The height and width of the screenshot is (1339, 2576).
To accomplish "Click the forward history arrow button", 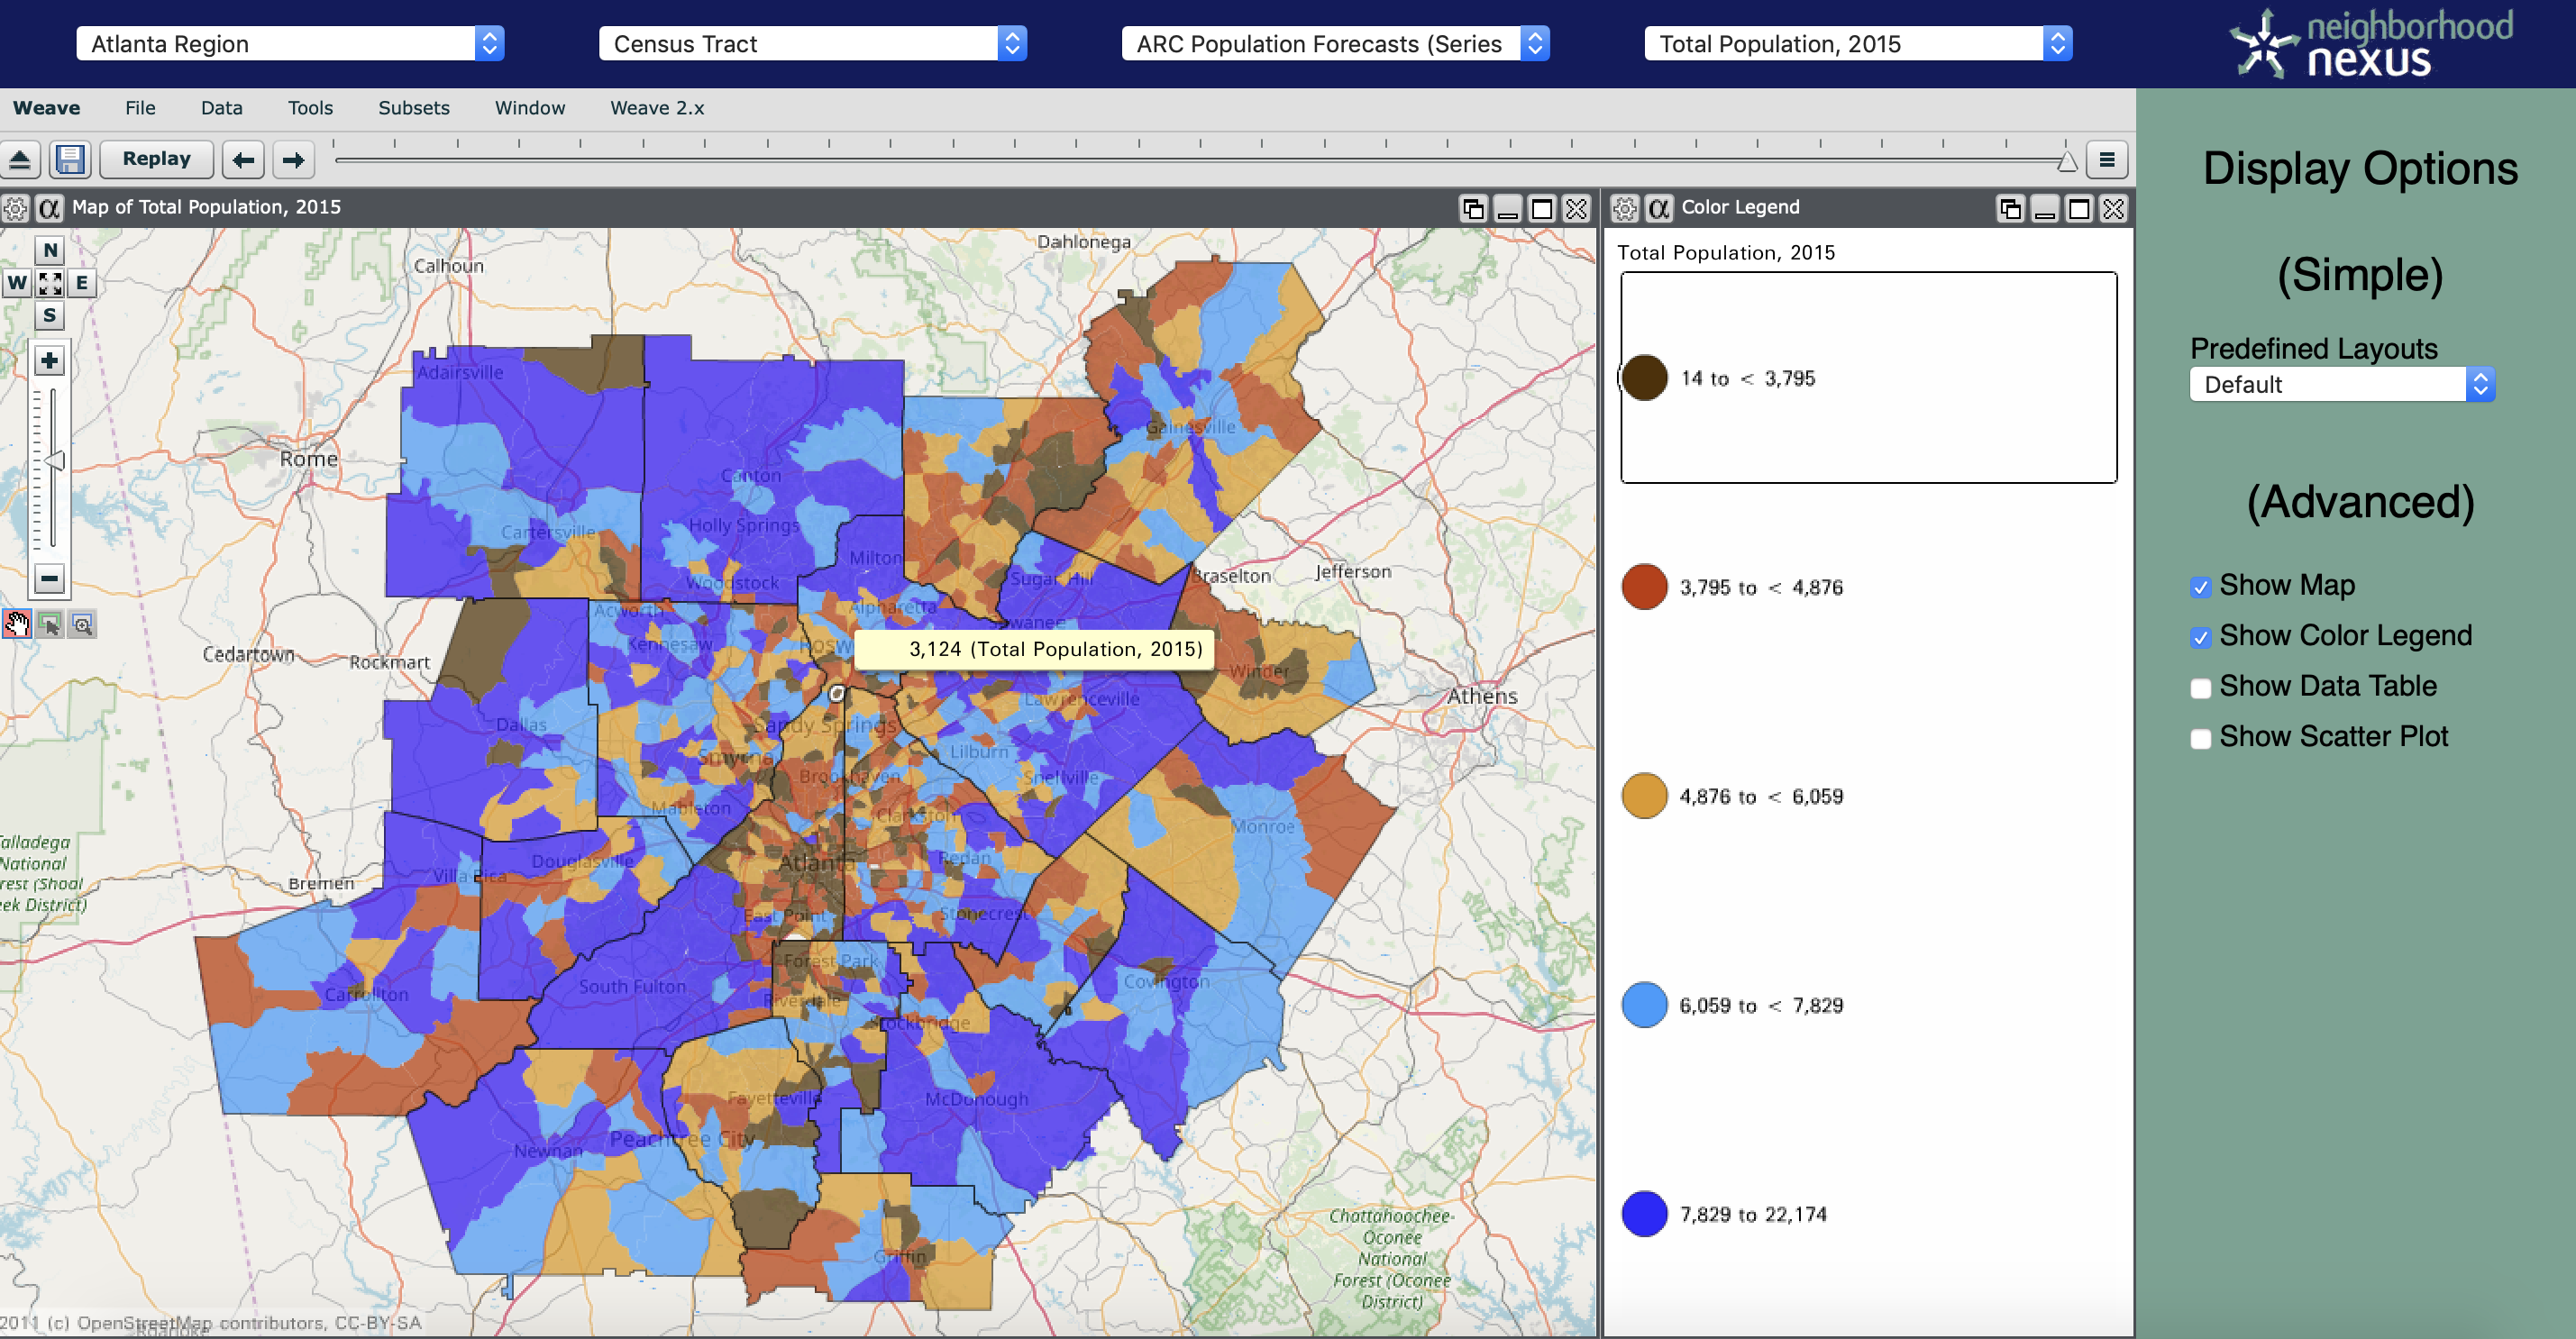I will click(x=293, y=159).
